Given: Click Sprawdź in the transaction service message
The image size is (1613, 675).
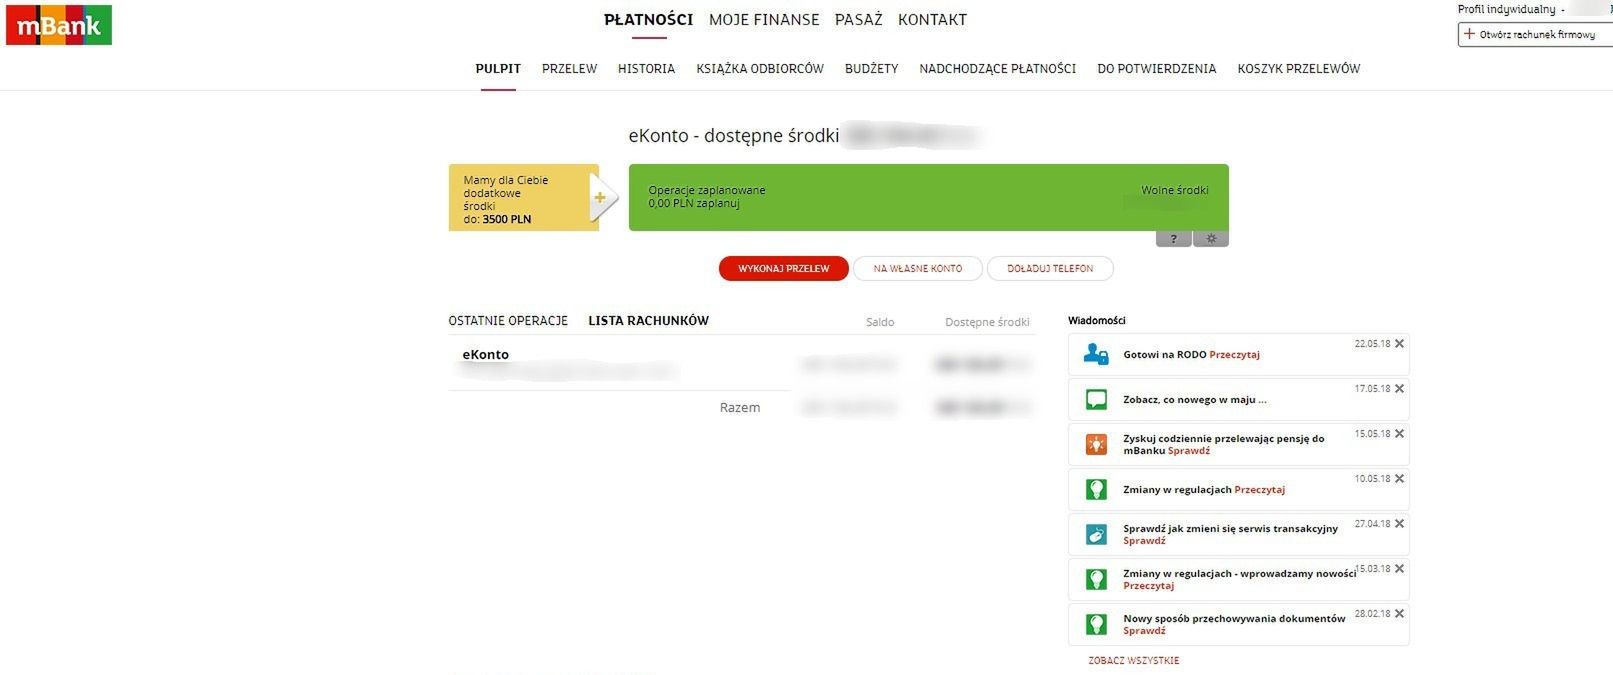Looking at the screenshot, I should [x=1144, y=541].
